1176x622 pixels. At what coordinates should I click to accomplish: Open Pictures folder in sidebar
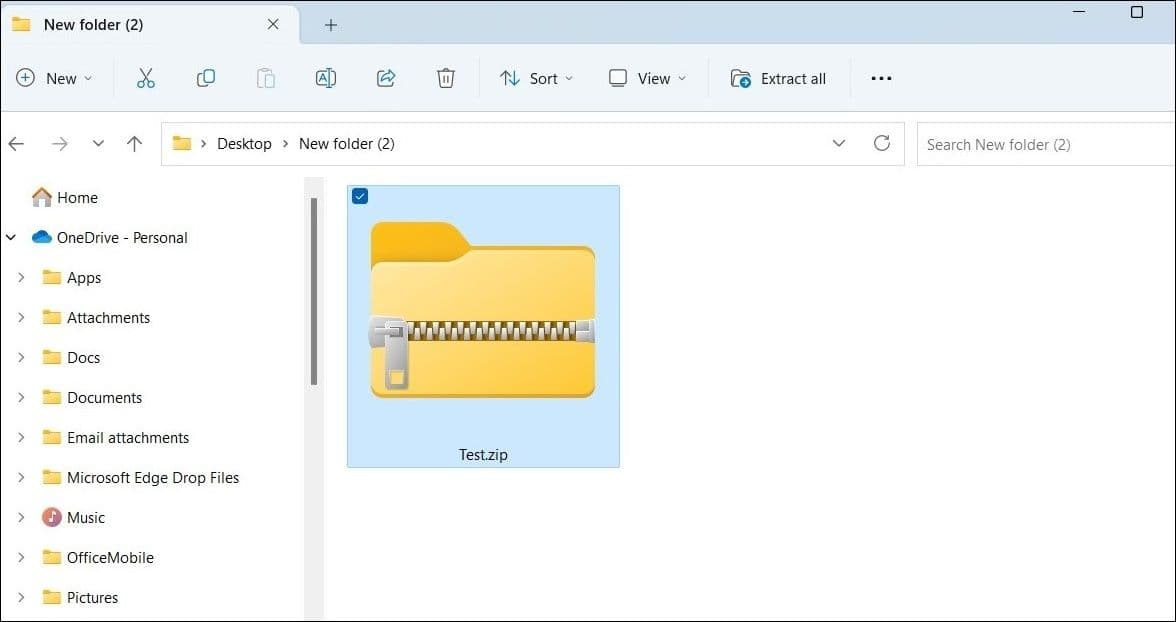tap(80, 597)
